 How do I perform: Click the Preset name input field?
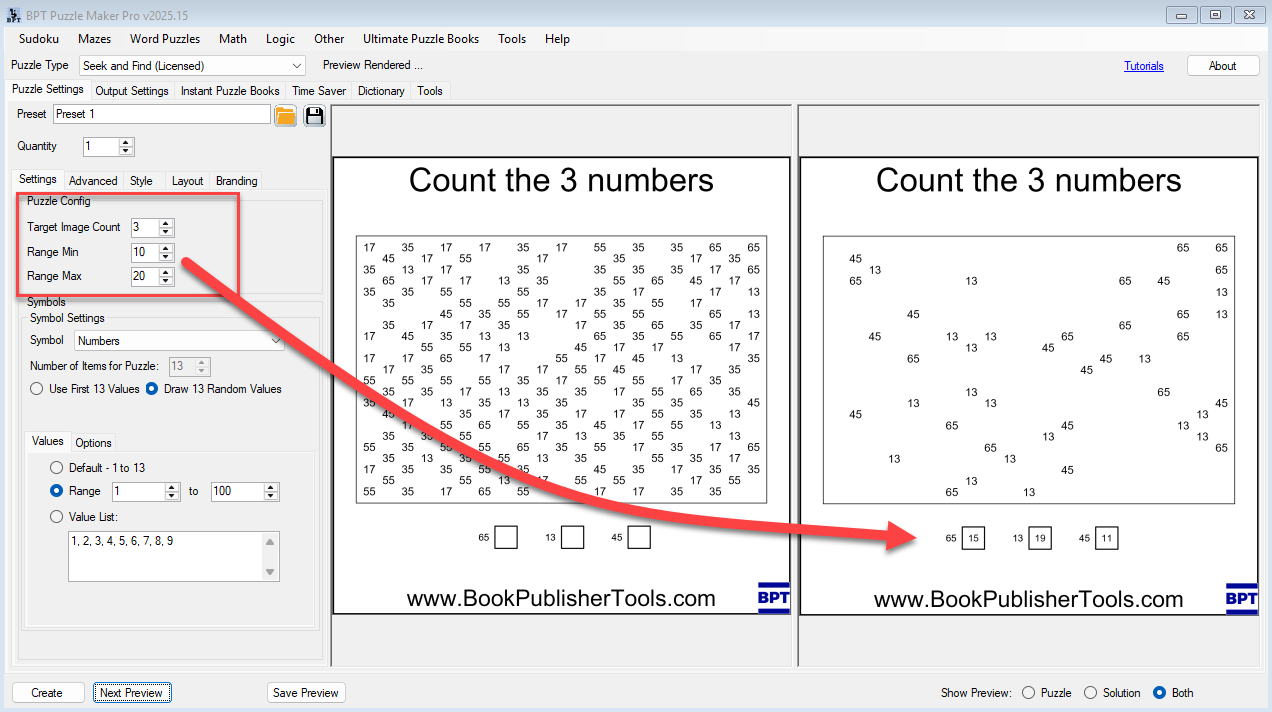click(x=160, y=115)
